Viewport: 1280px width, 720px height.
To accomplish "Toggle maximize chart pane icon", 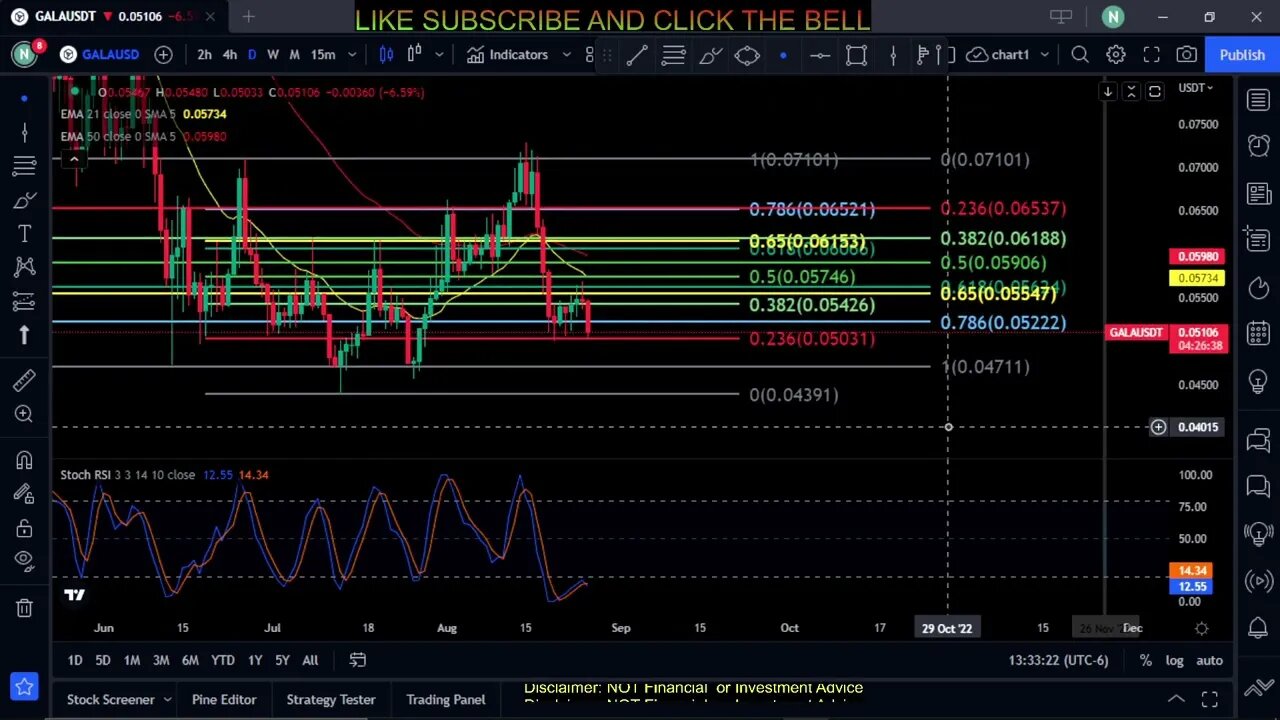I will click(x=1155, y=92).
